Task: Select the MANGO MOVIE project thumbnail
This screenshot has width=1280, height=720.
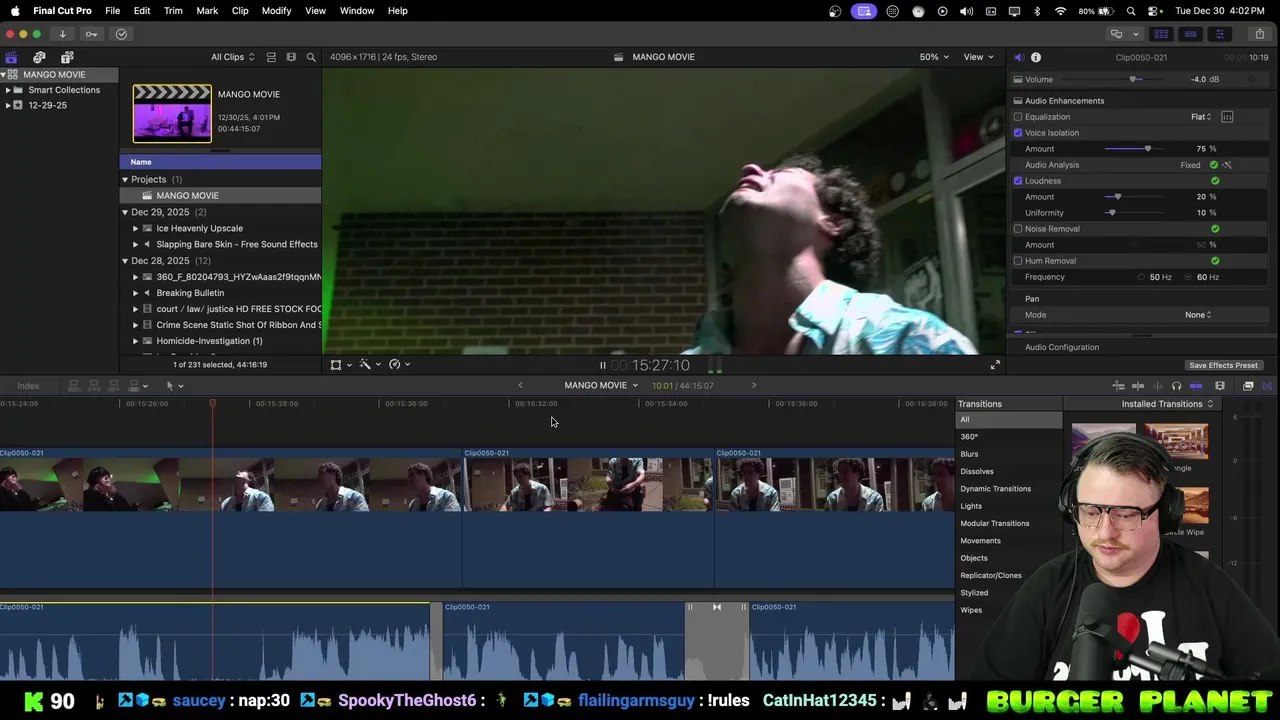Action: pos(172,113)
